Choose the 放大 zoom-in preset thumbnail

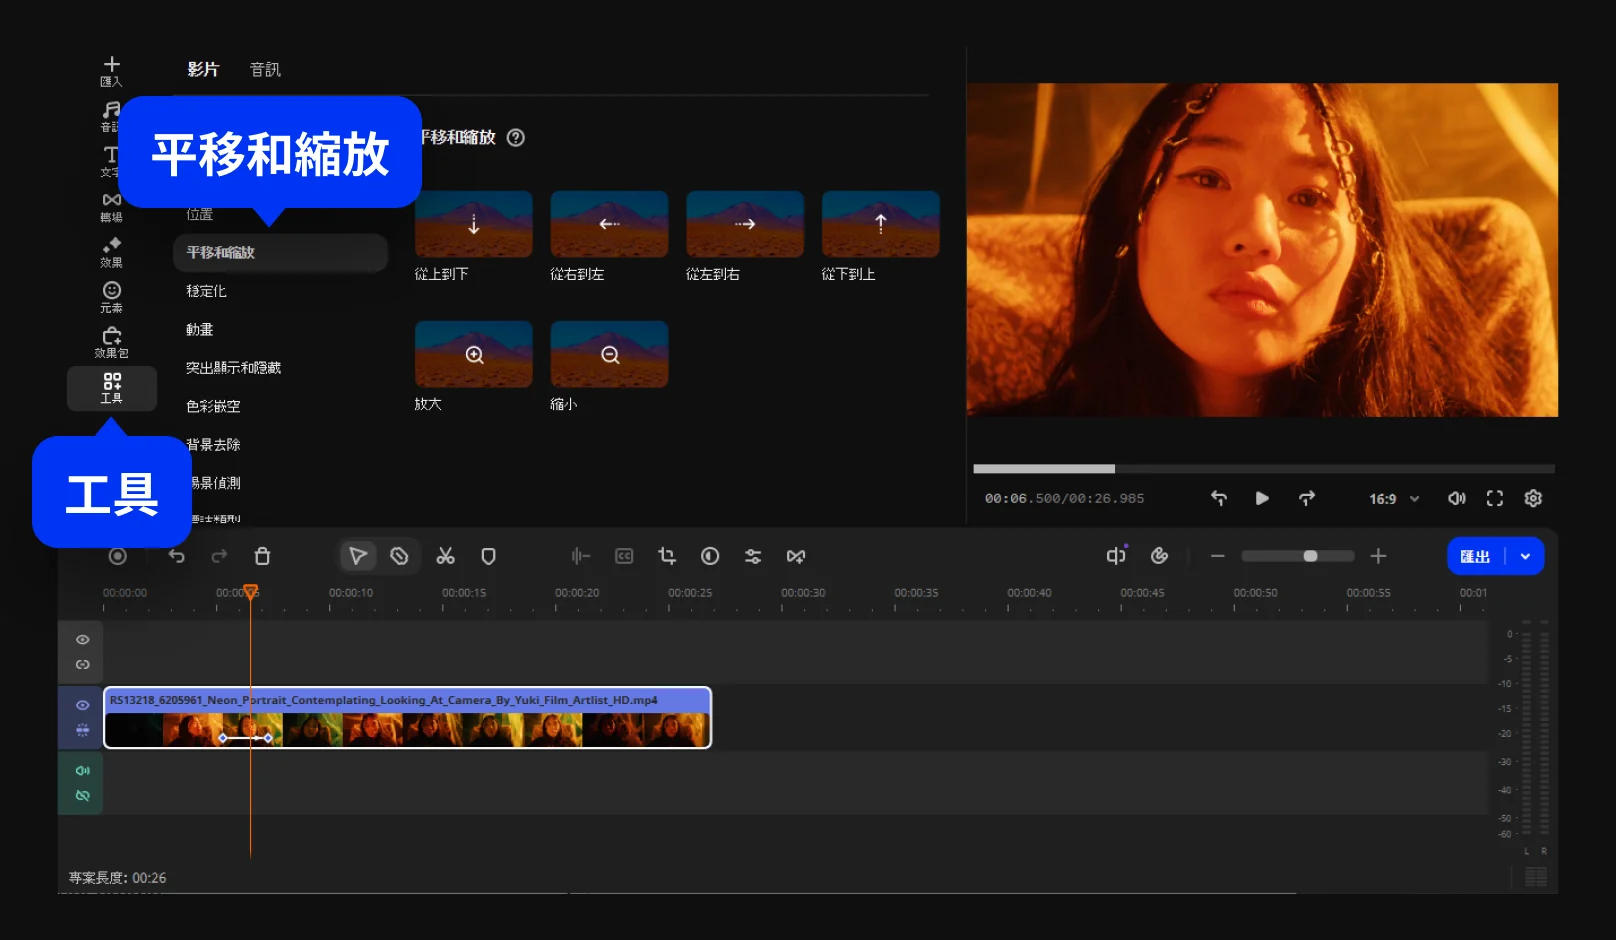click(x=474, y=354)
